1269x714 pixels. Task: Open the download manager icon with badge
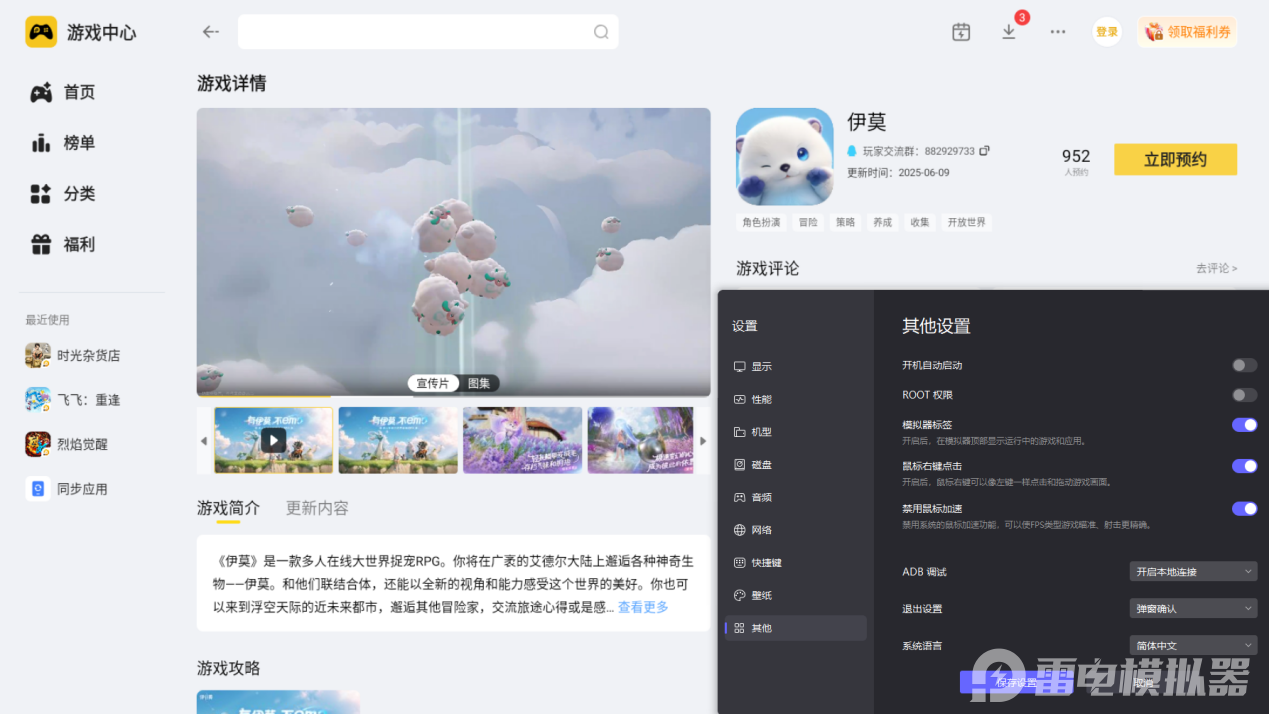[1009, 32]
